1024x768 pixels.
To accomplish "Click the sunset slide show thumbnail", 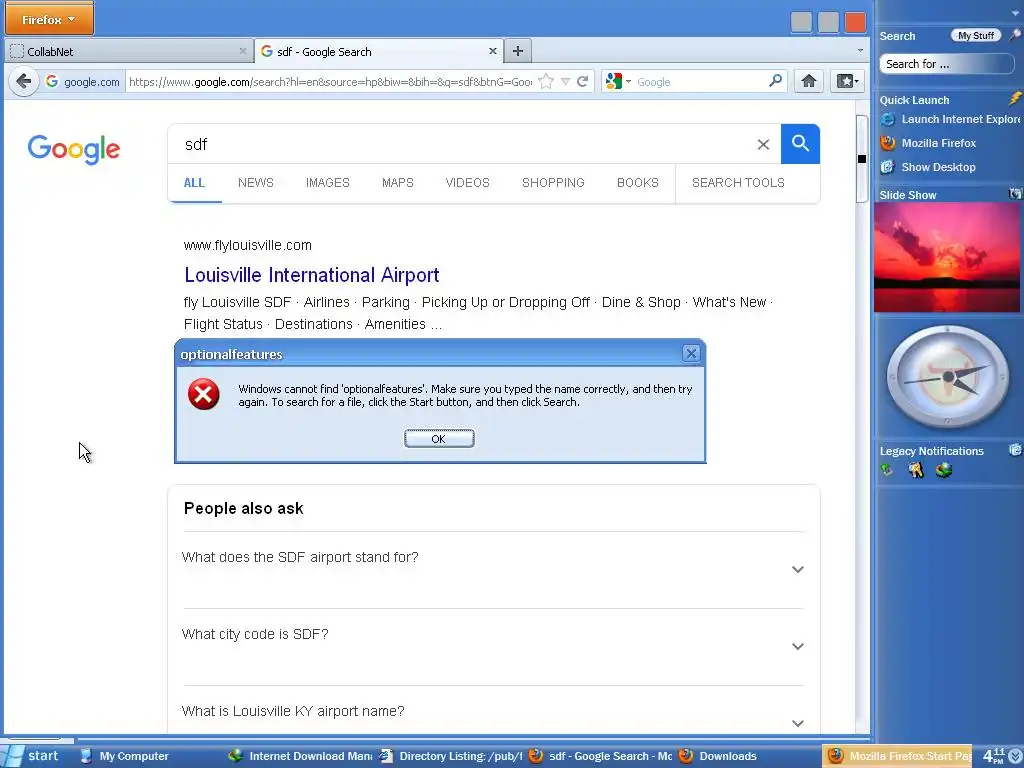I will pos(947,257).
